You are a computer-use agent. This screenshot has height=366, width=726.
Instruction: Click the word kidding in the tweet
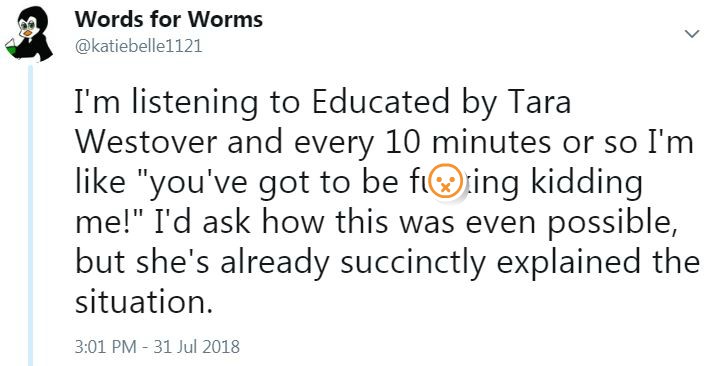point(586,183)
